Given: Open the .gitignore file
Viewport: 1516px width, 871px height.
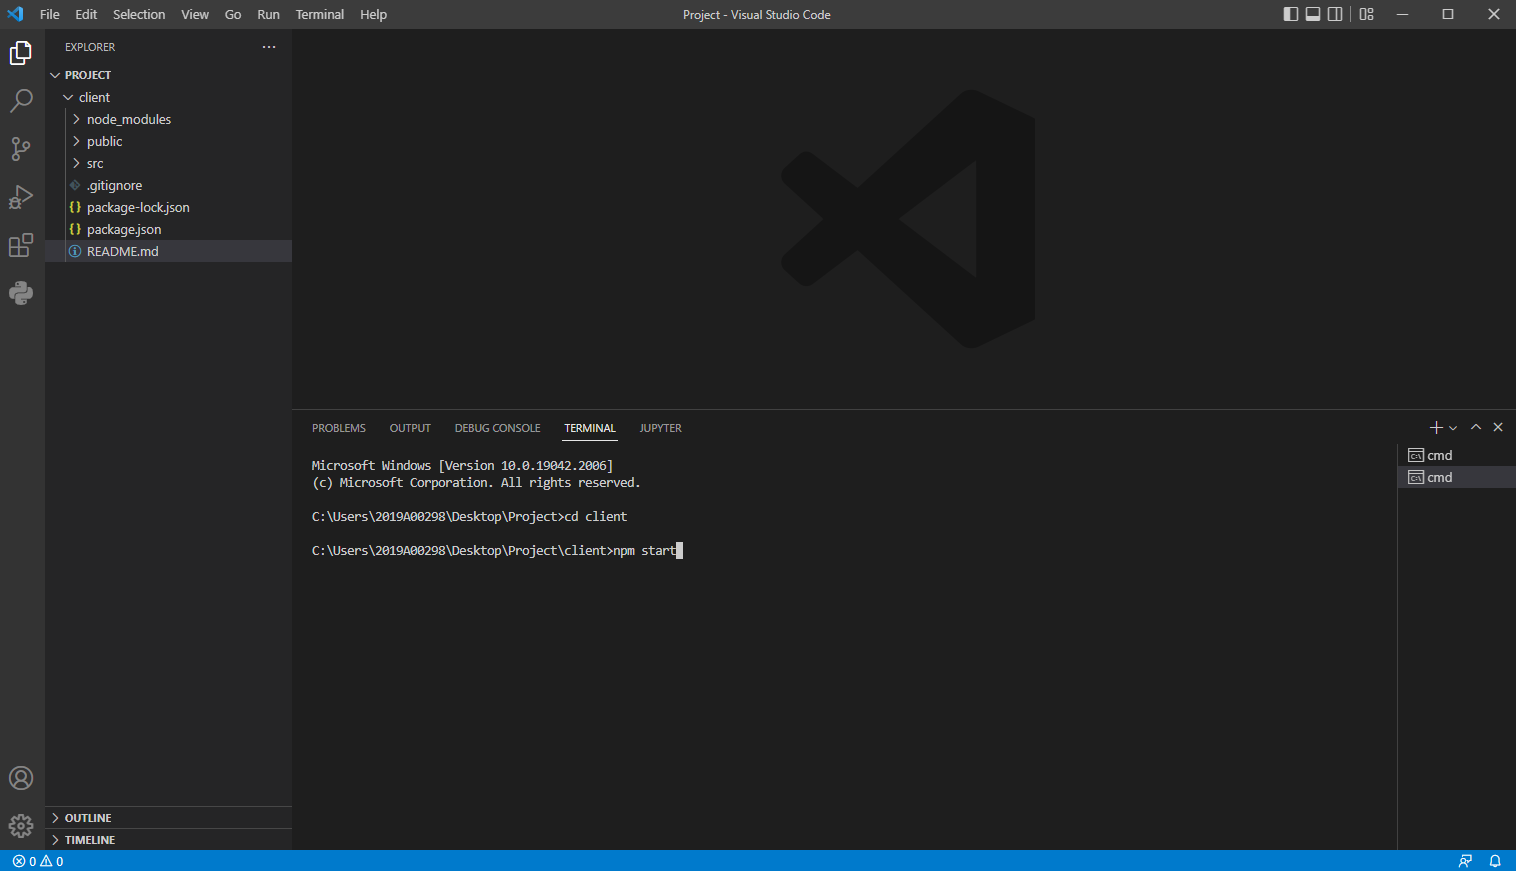Looking at the screenshot, I should (168, 185).
